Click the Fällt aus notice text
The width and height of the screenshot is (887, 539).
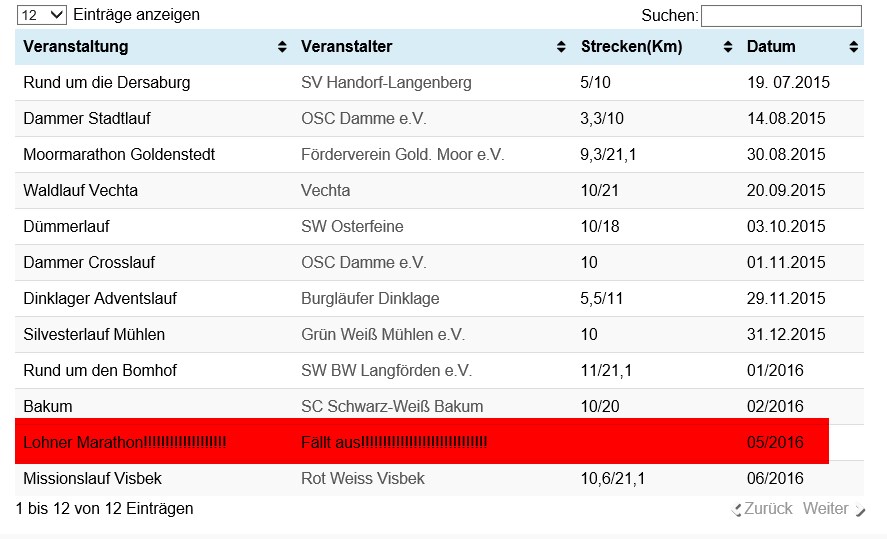[x=394, y=442]
